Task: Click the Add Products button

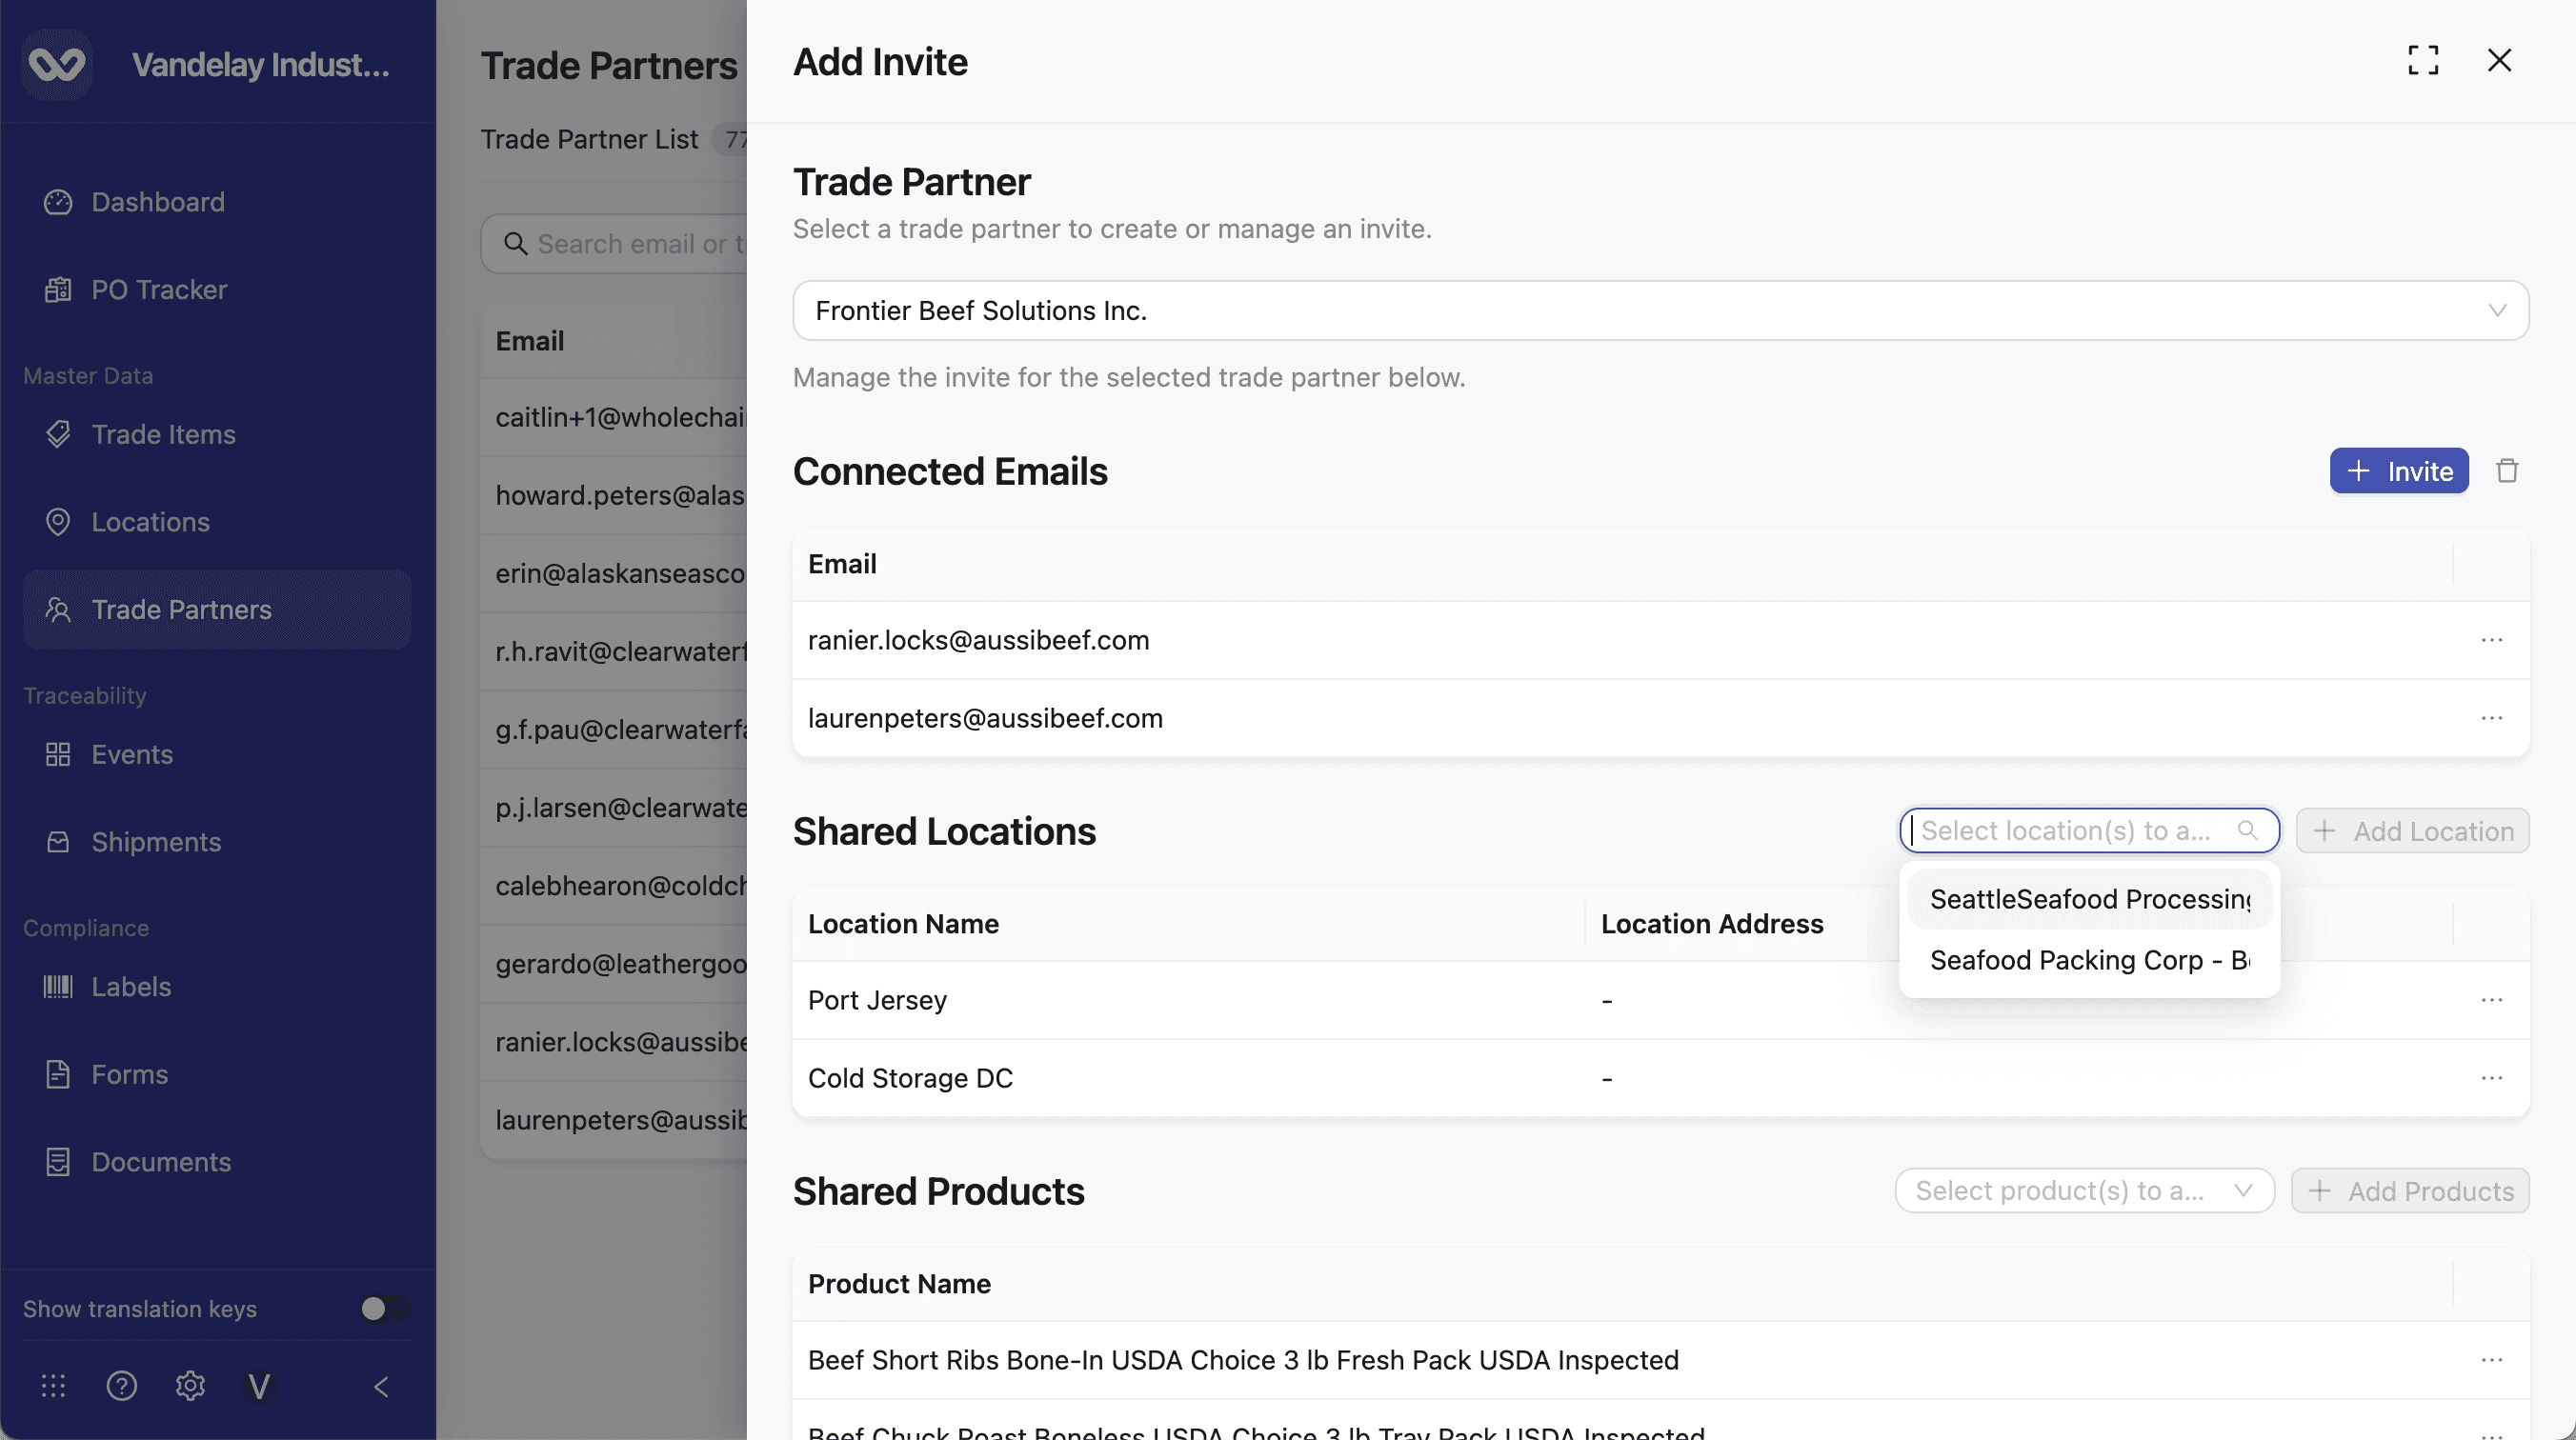Action: pos(2410,1191)
